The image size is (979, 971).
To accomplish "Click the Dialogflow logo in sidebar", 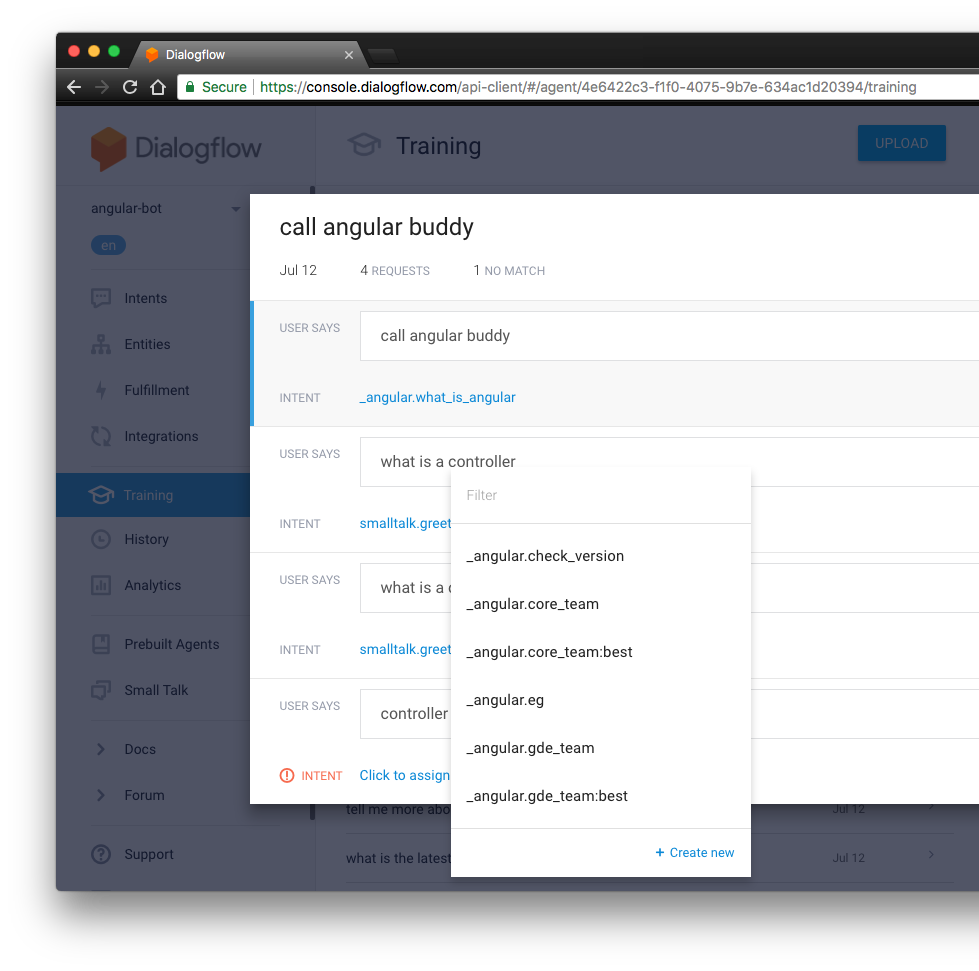I will [175, 149].
